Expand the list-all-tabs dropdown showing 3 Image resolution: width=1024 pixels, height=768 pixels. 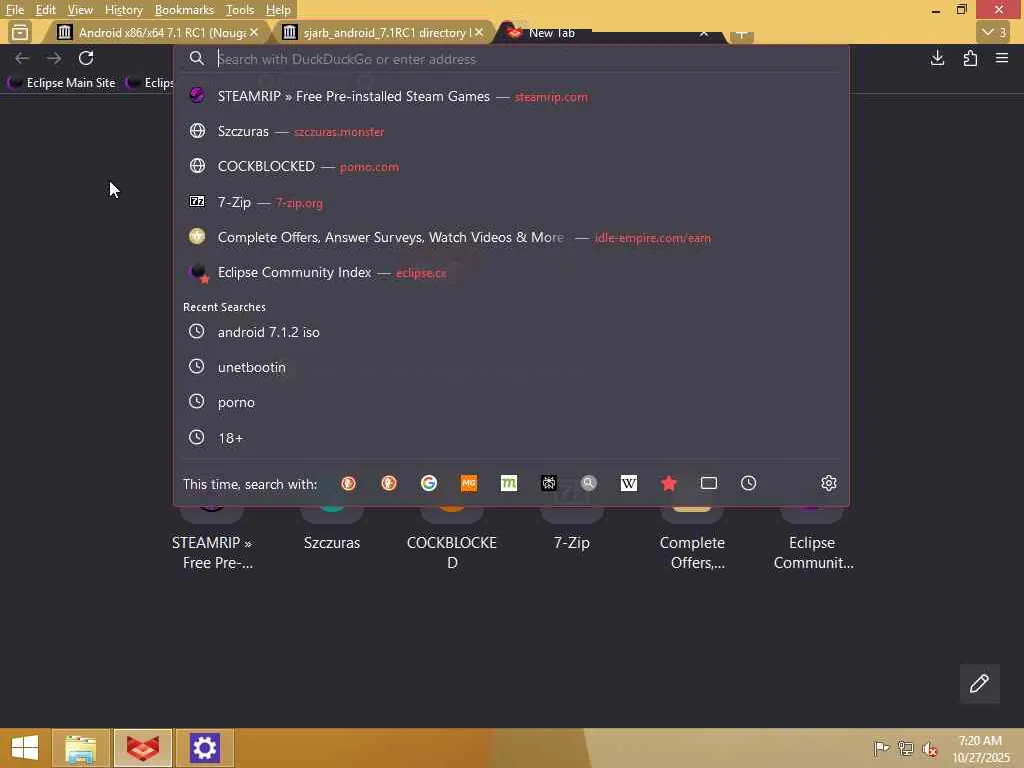click(x=994, y=32)
